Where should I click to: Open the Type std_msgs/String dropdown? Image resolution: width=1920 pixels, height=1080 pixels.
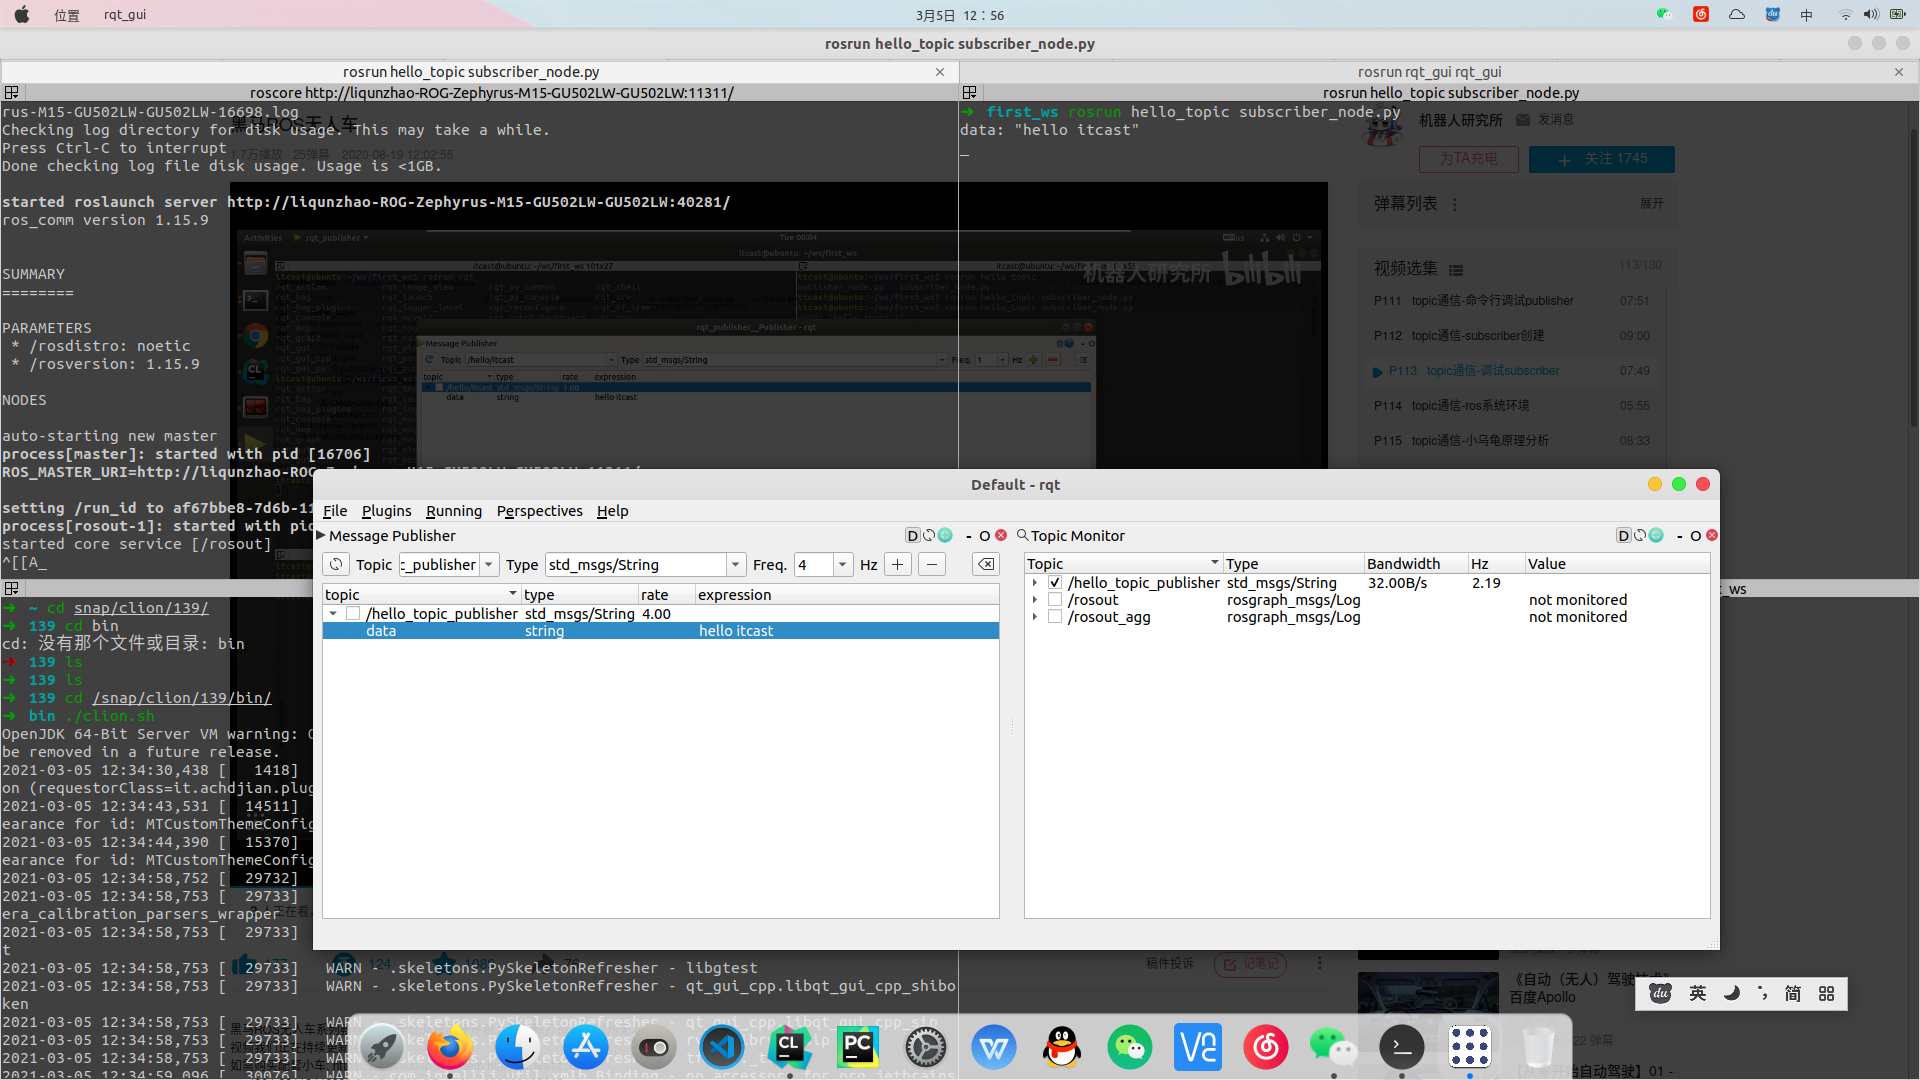[736, 565]
